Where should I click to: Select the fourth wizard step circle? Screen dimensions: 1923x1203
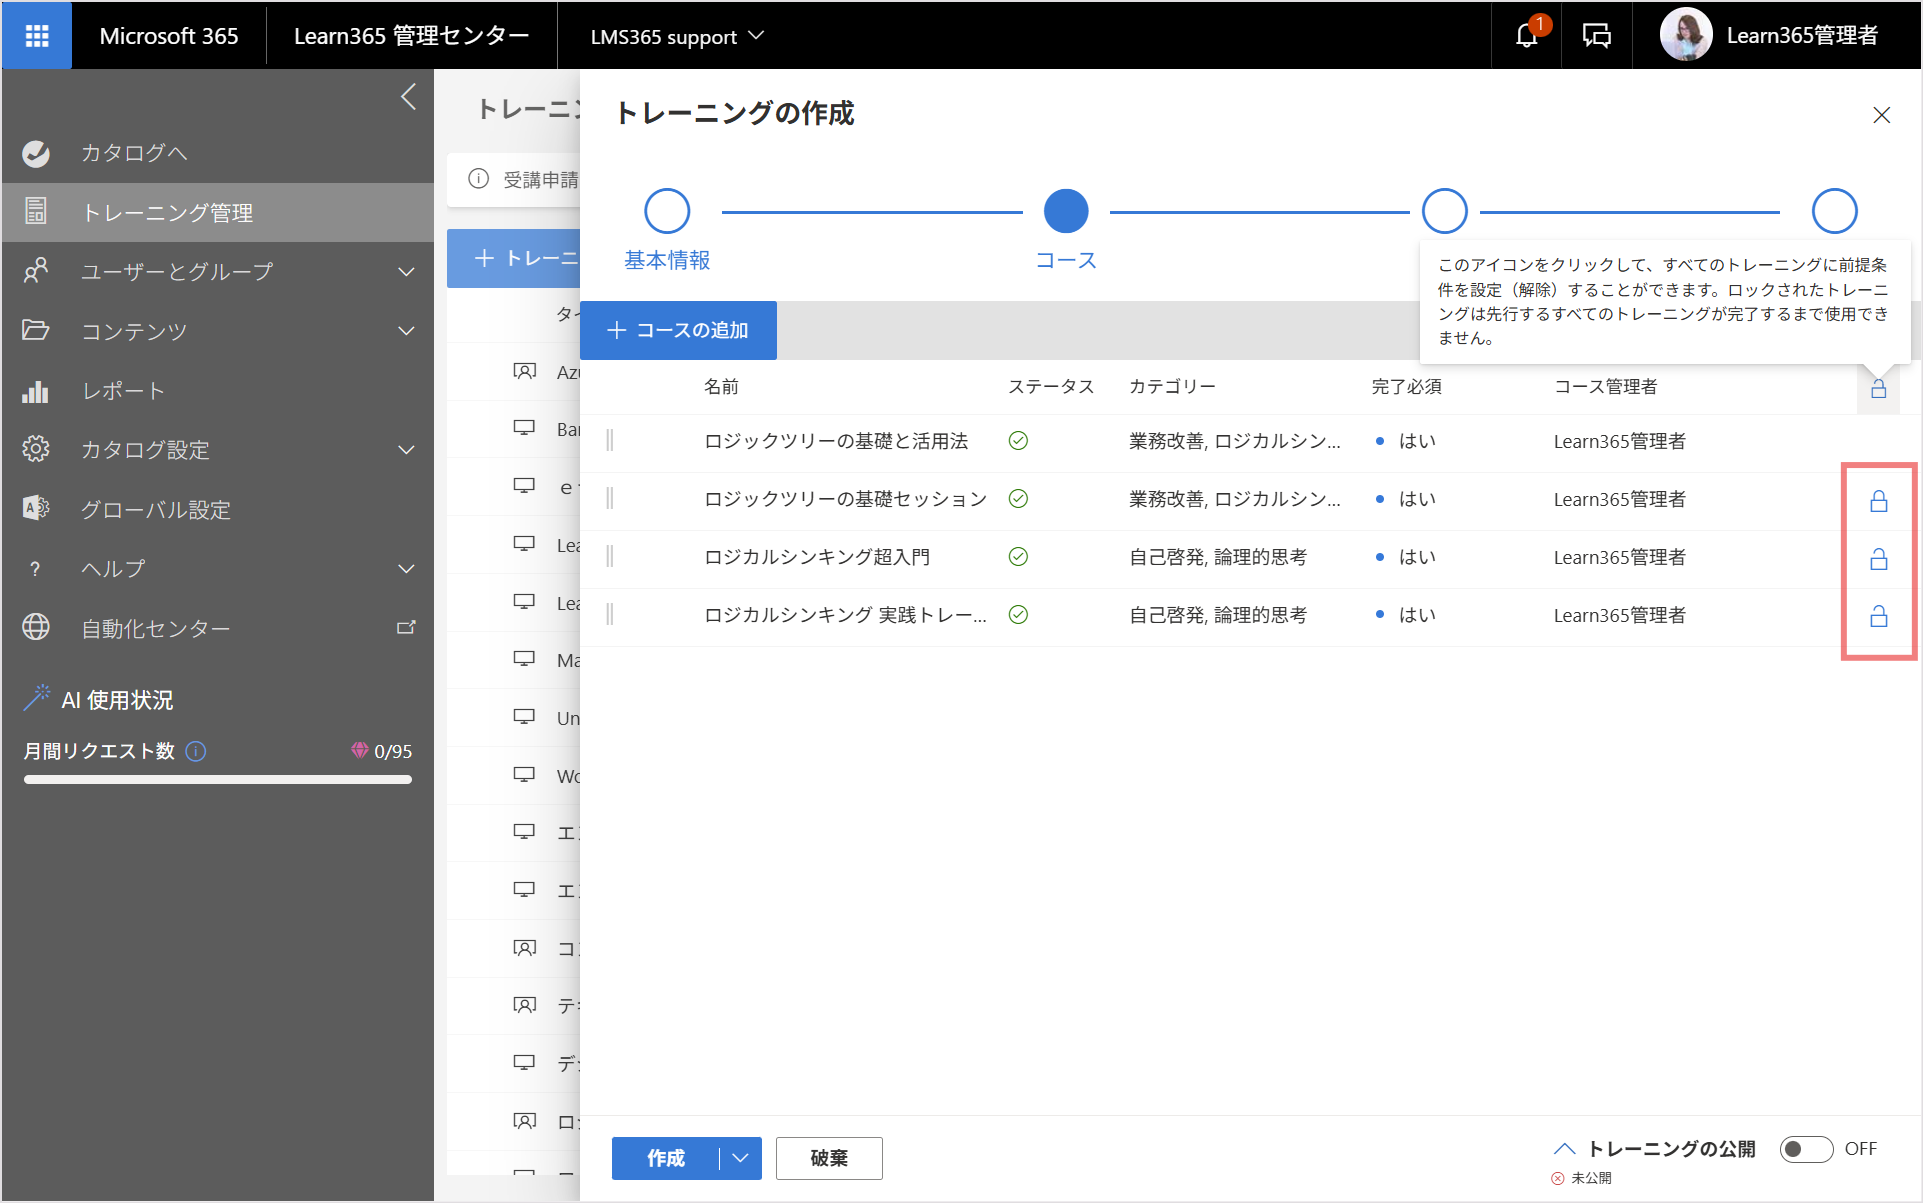(x=1834, y=211)
